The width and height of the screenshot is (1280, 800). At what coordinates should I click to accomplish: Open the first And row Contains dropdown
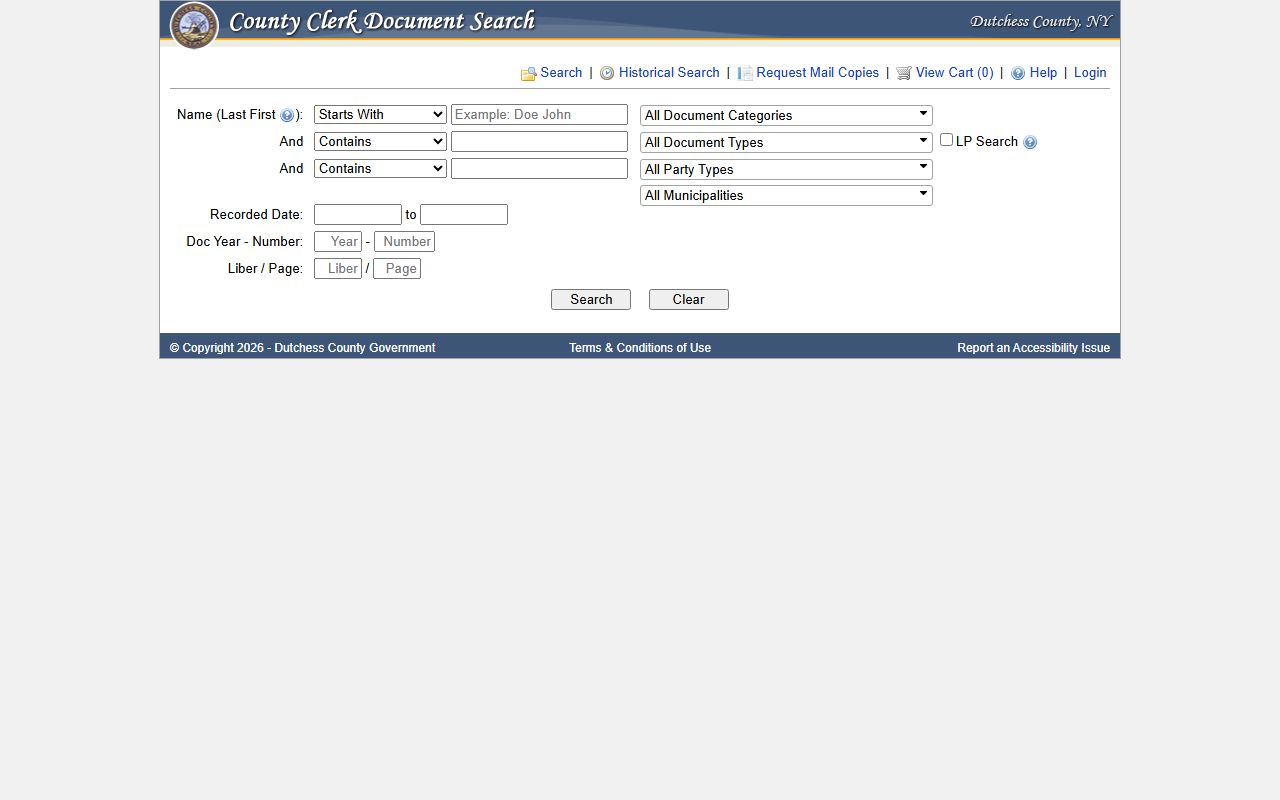[380, 141]
